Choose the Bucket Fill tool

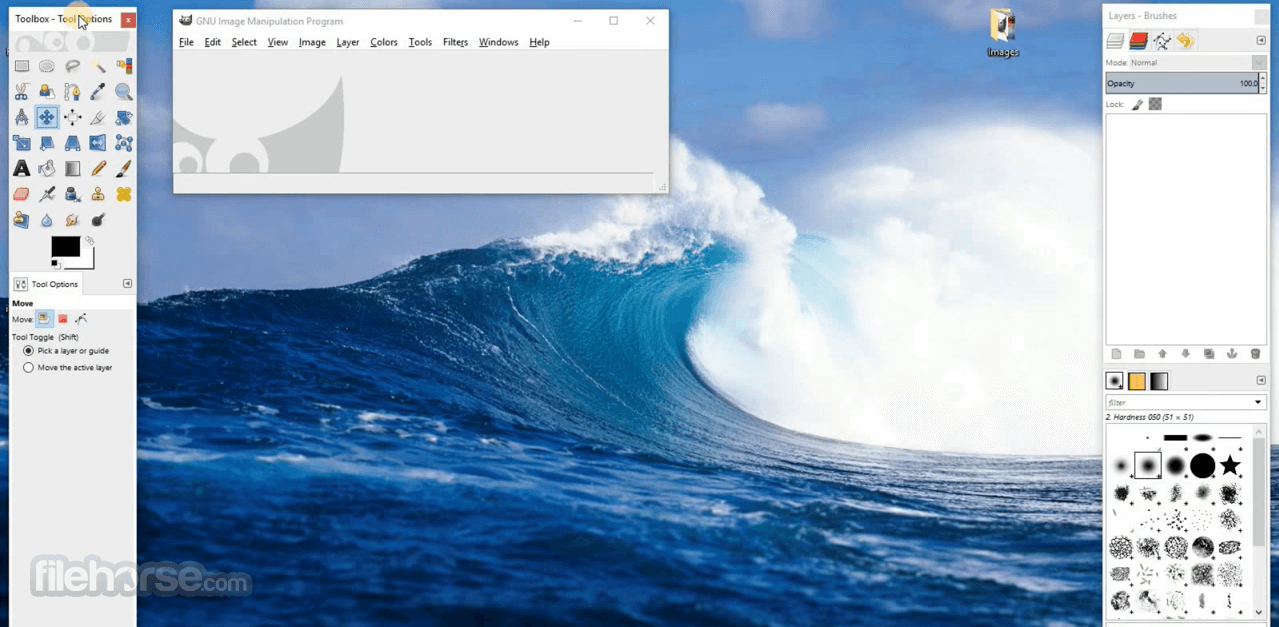(47, 169)
